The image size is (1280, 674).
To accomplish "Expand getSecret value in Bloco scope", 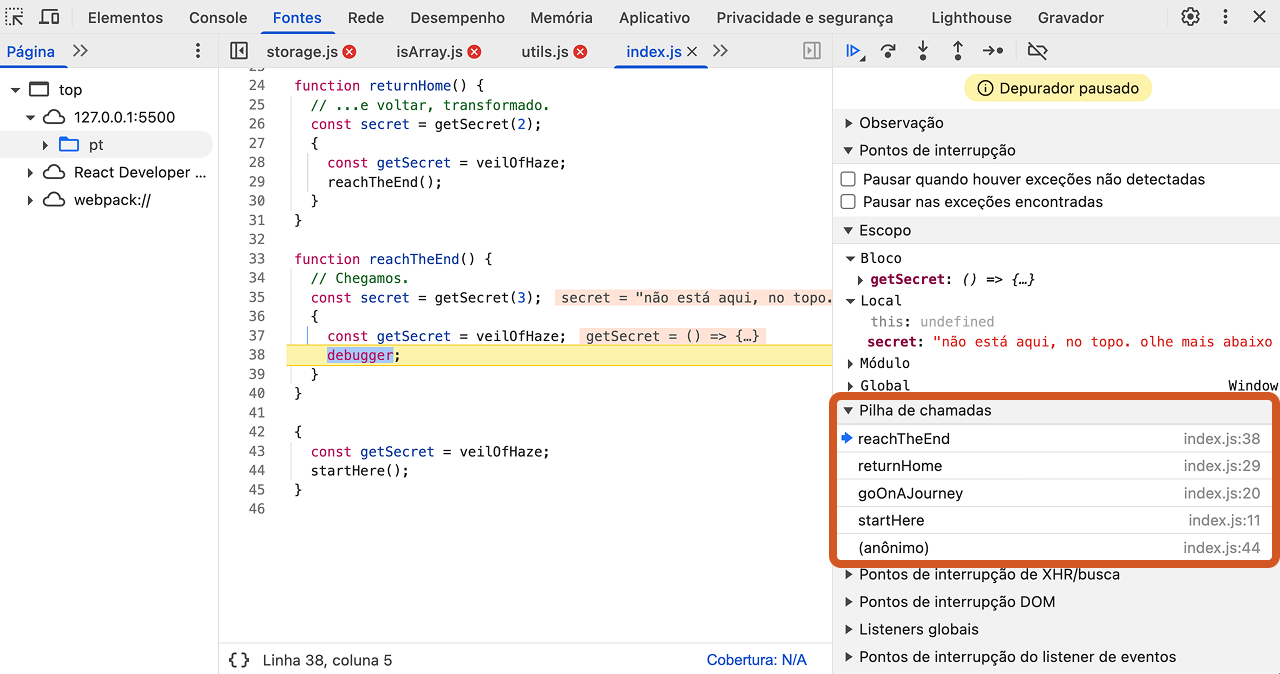I will (x=861, y=280).
